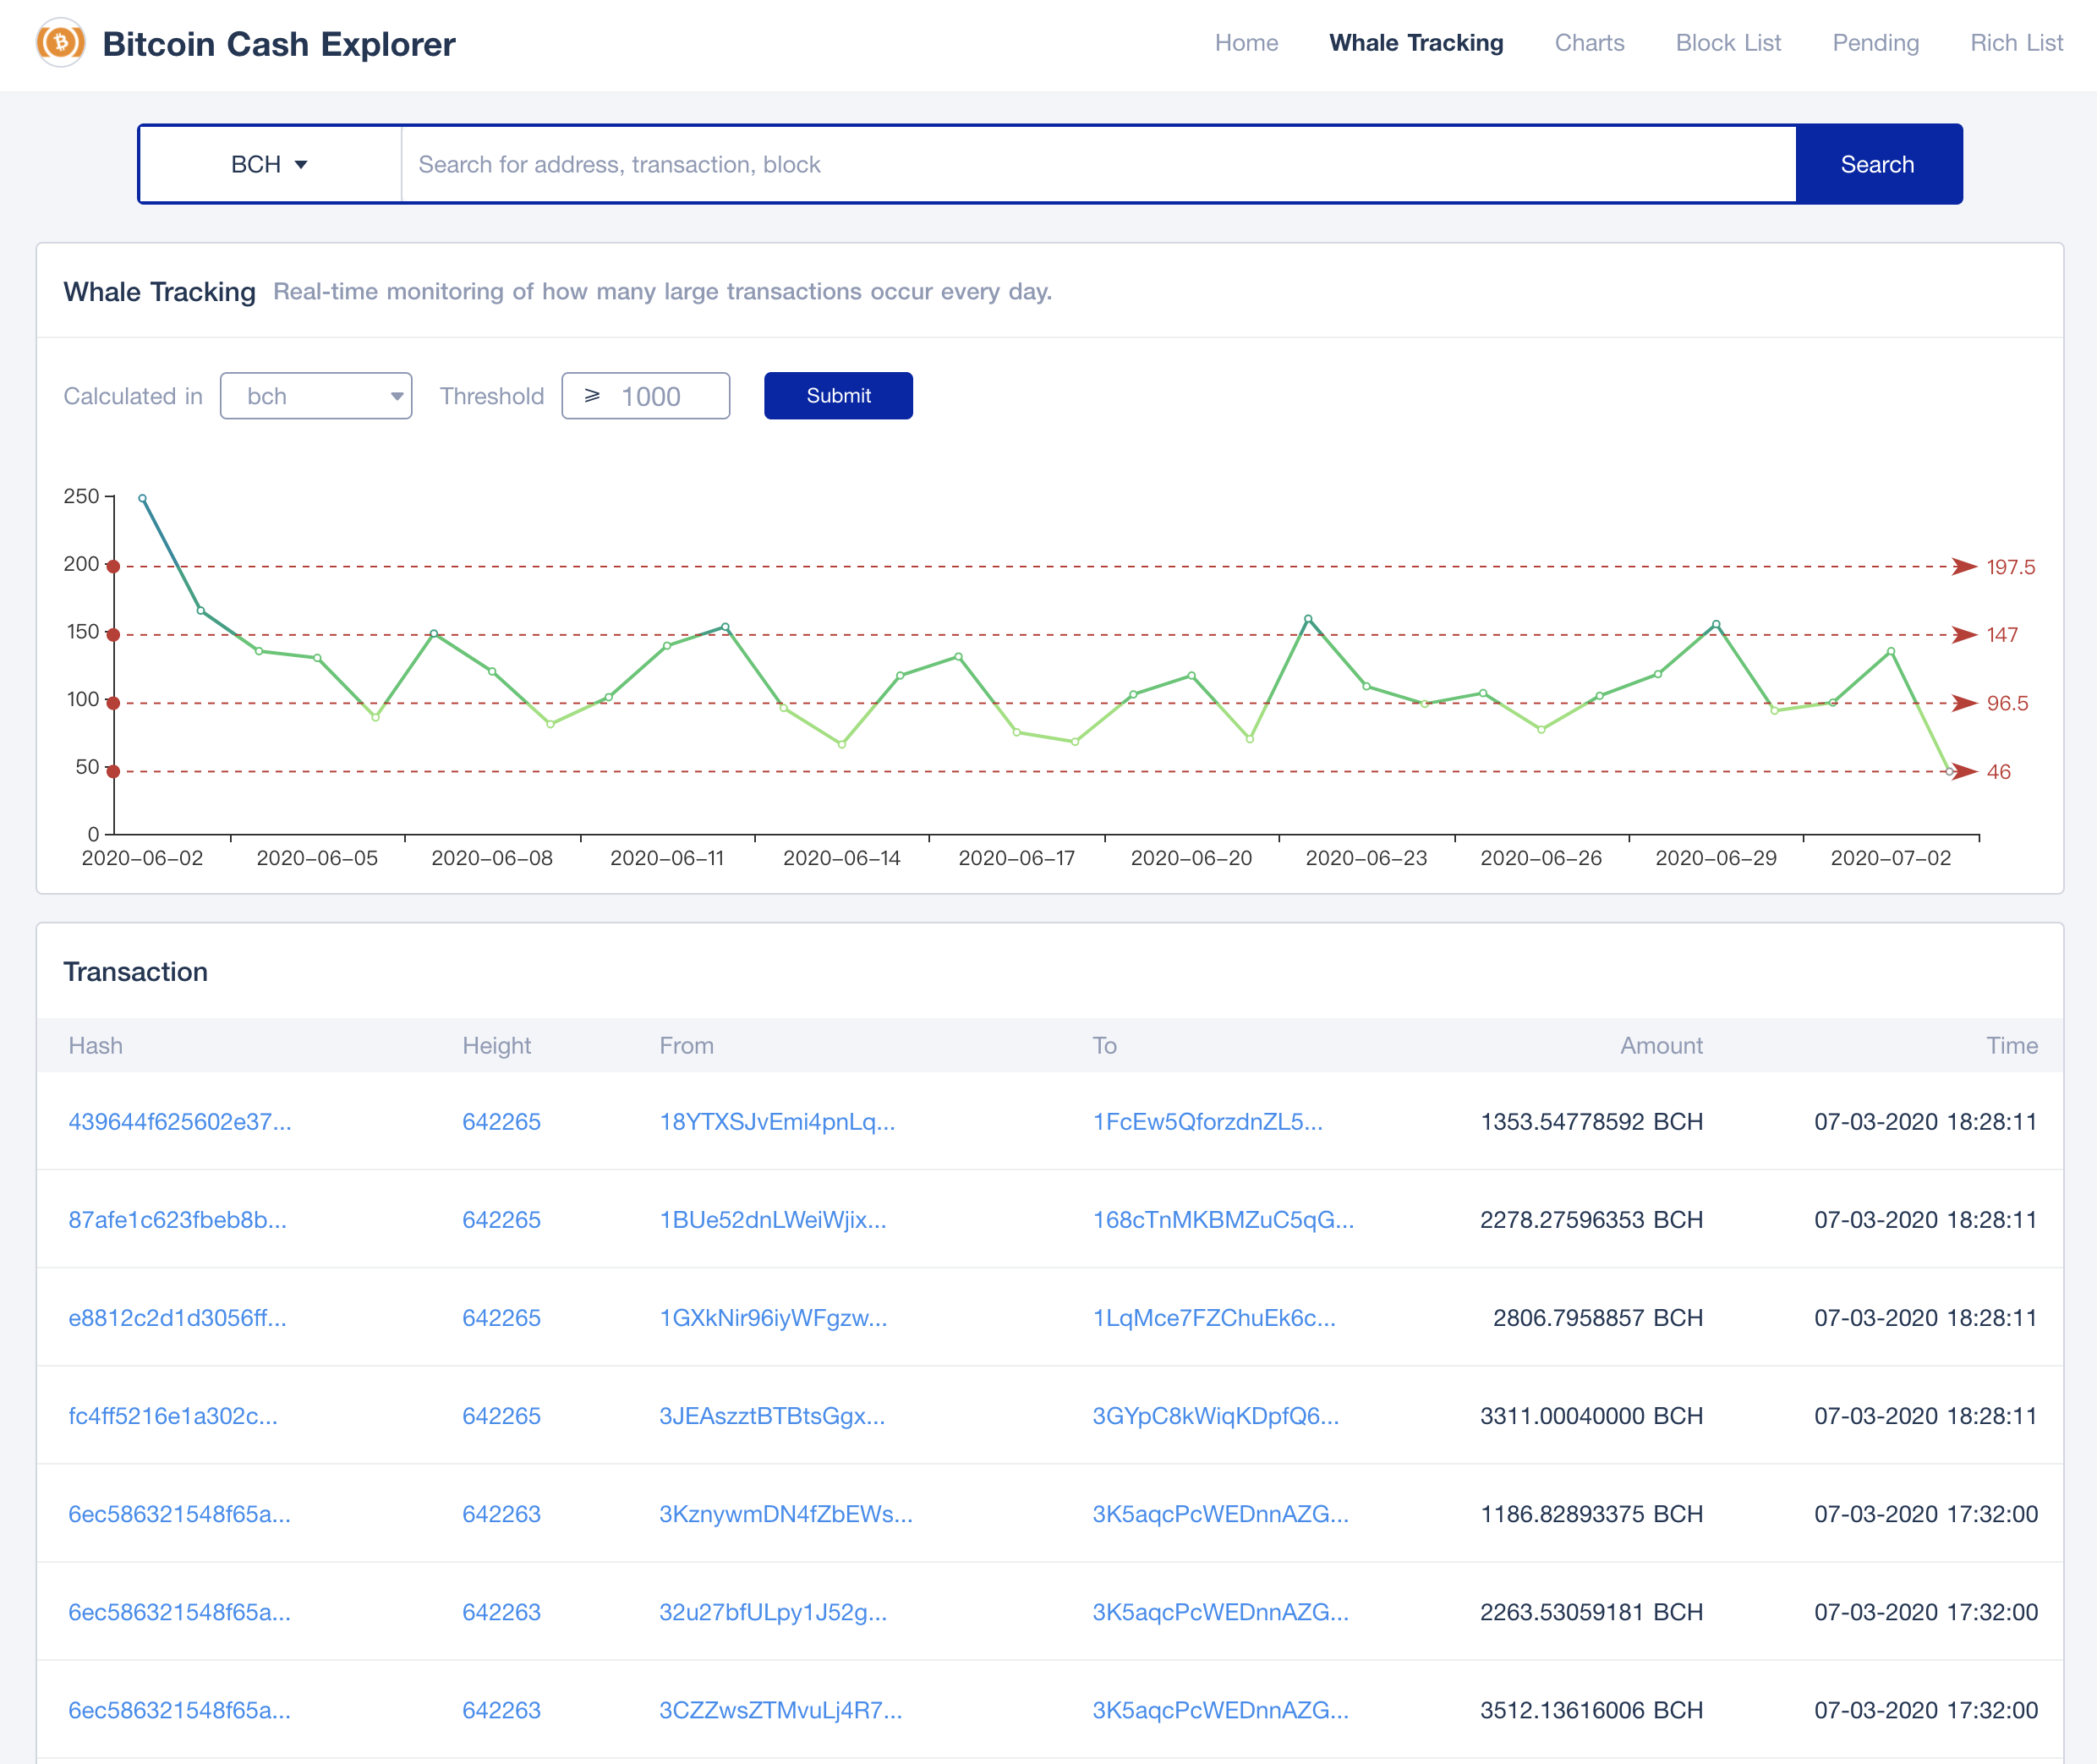Click the Amount column header
Viewport: 2097px width, 1764px height.
1661,1046
